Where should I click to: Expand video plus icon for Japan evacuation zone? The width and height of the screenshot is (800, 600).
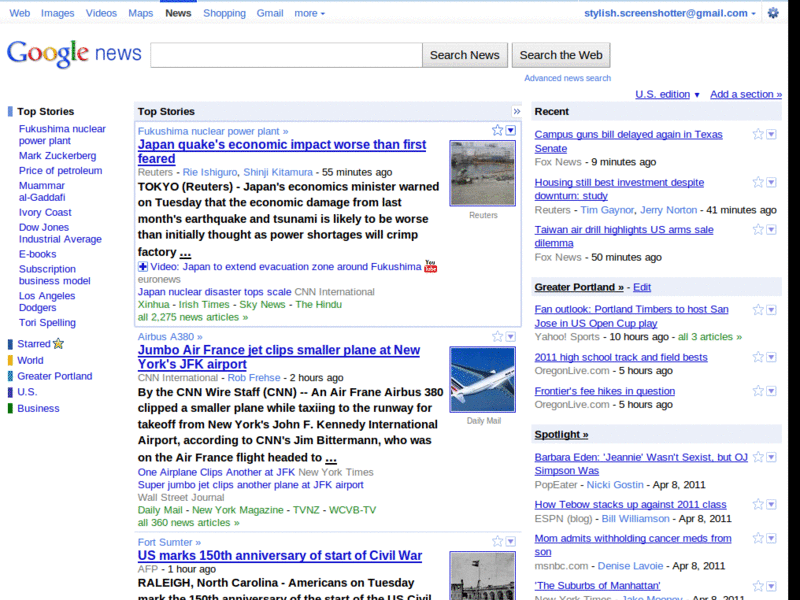(x=143, y=266)
